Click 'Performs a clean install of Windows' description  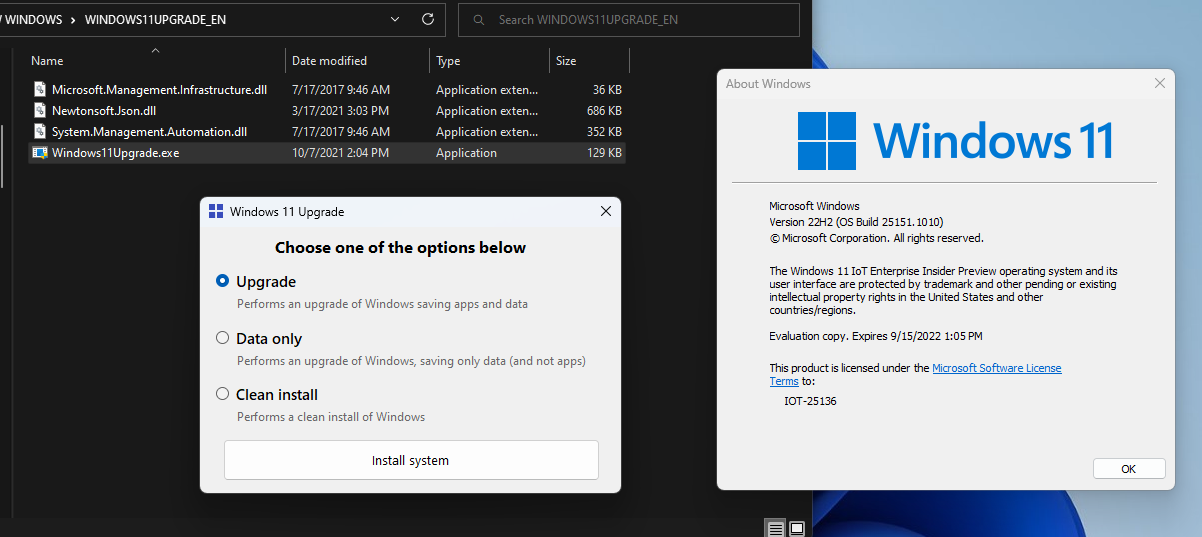click(331, 417)
